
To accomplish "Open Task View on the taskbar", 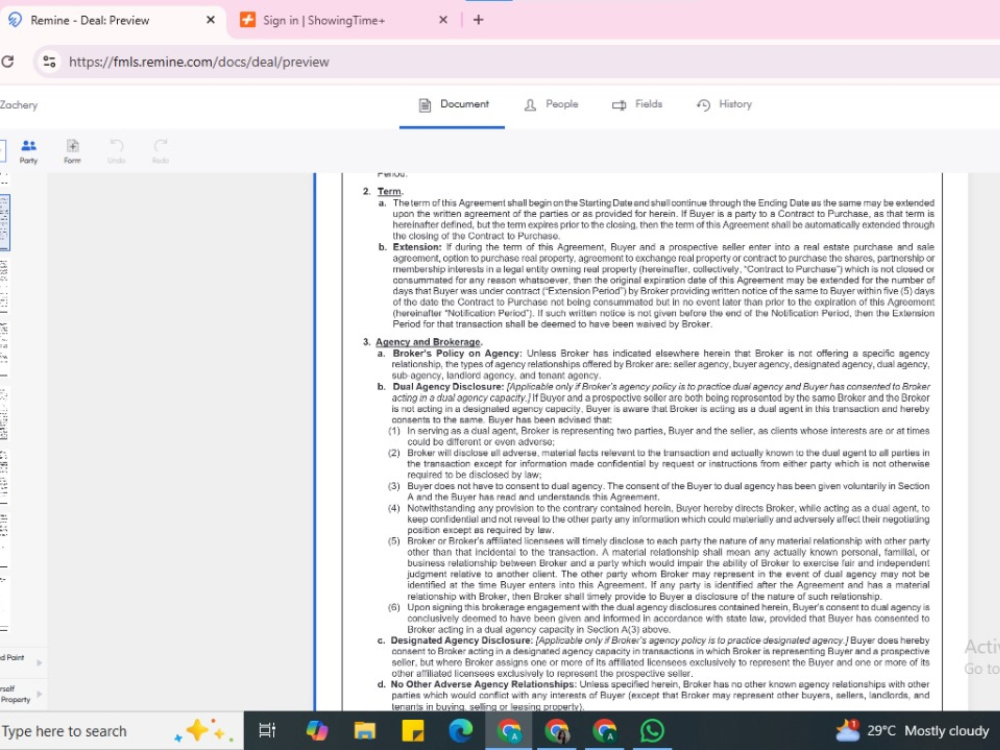I will pos(267,731).
